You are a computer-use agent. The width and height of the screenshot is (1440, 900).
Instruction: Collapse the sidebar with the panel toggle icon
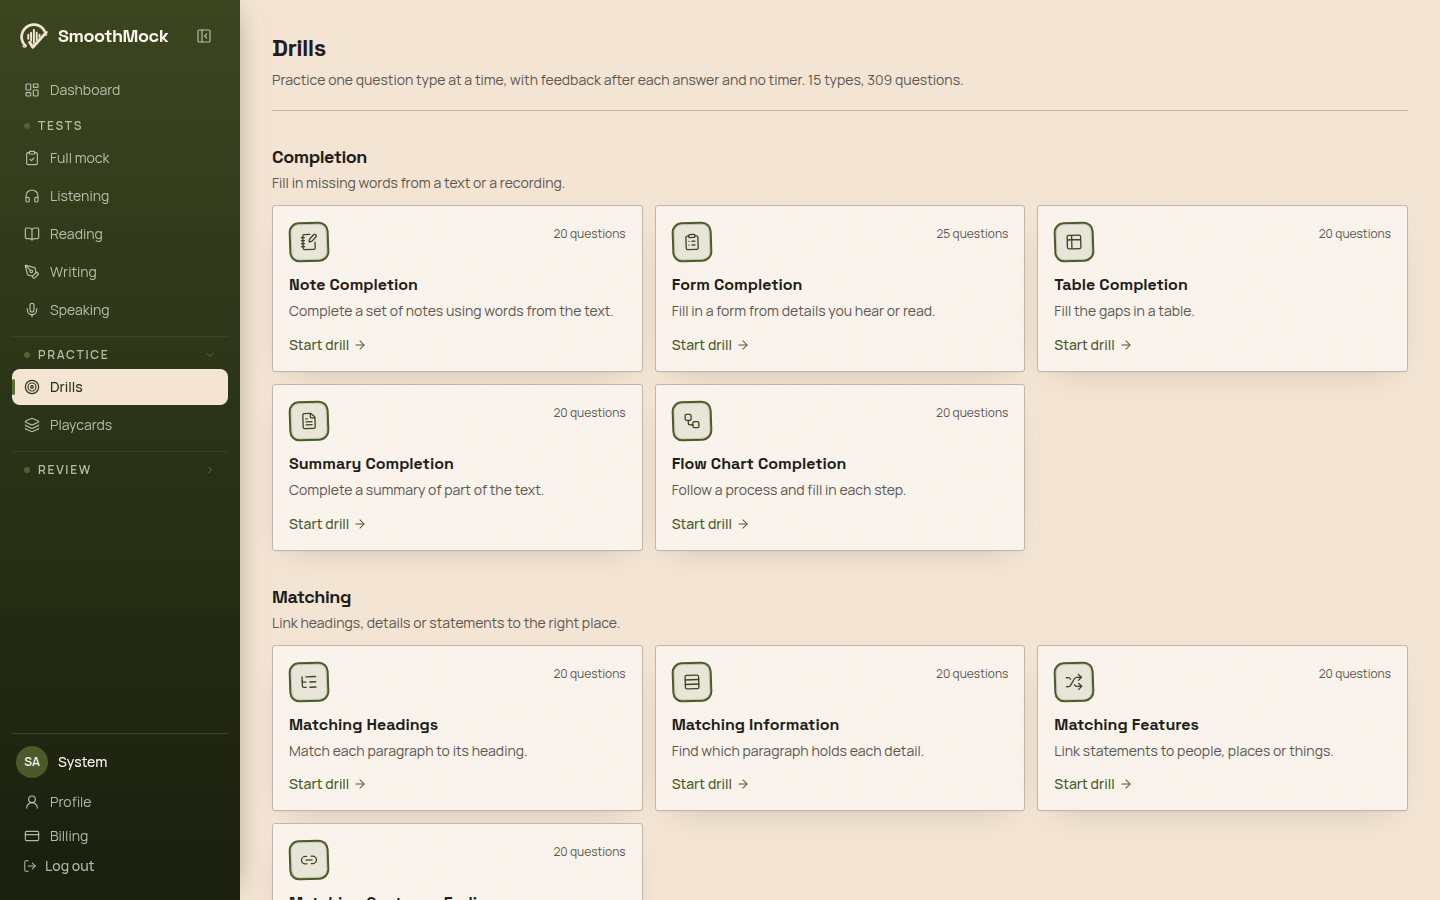click(x=204, y=36)
